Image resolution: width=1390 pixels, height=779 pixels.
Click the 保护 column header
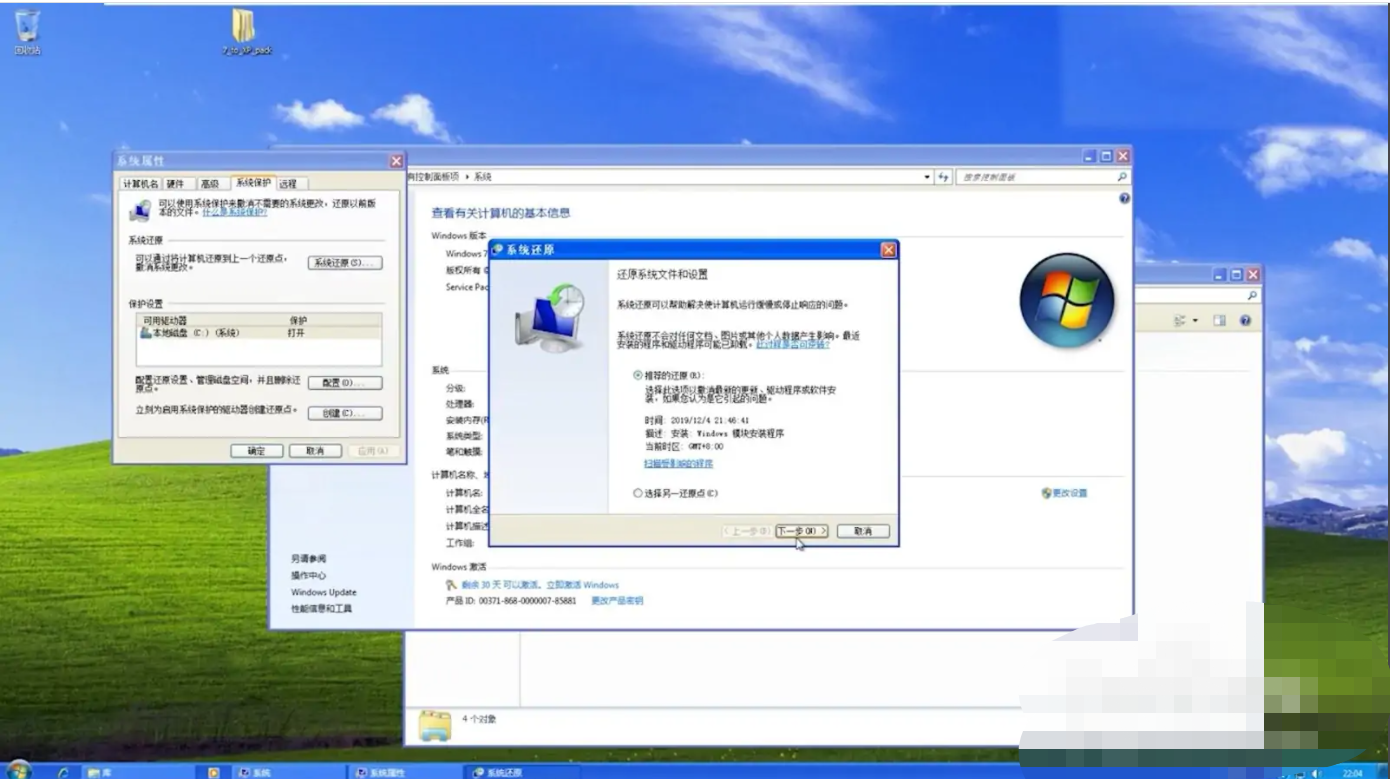tap(299, 320)
